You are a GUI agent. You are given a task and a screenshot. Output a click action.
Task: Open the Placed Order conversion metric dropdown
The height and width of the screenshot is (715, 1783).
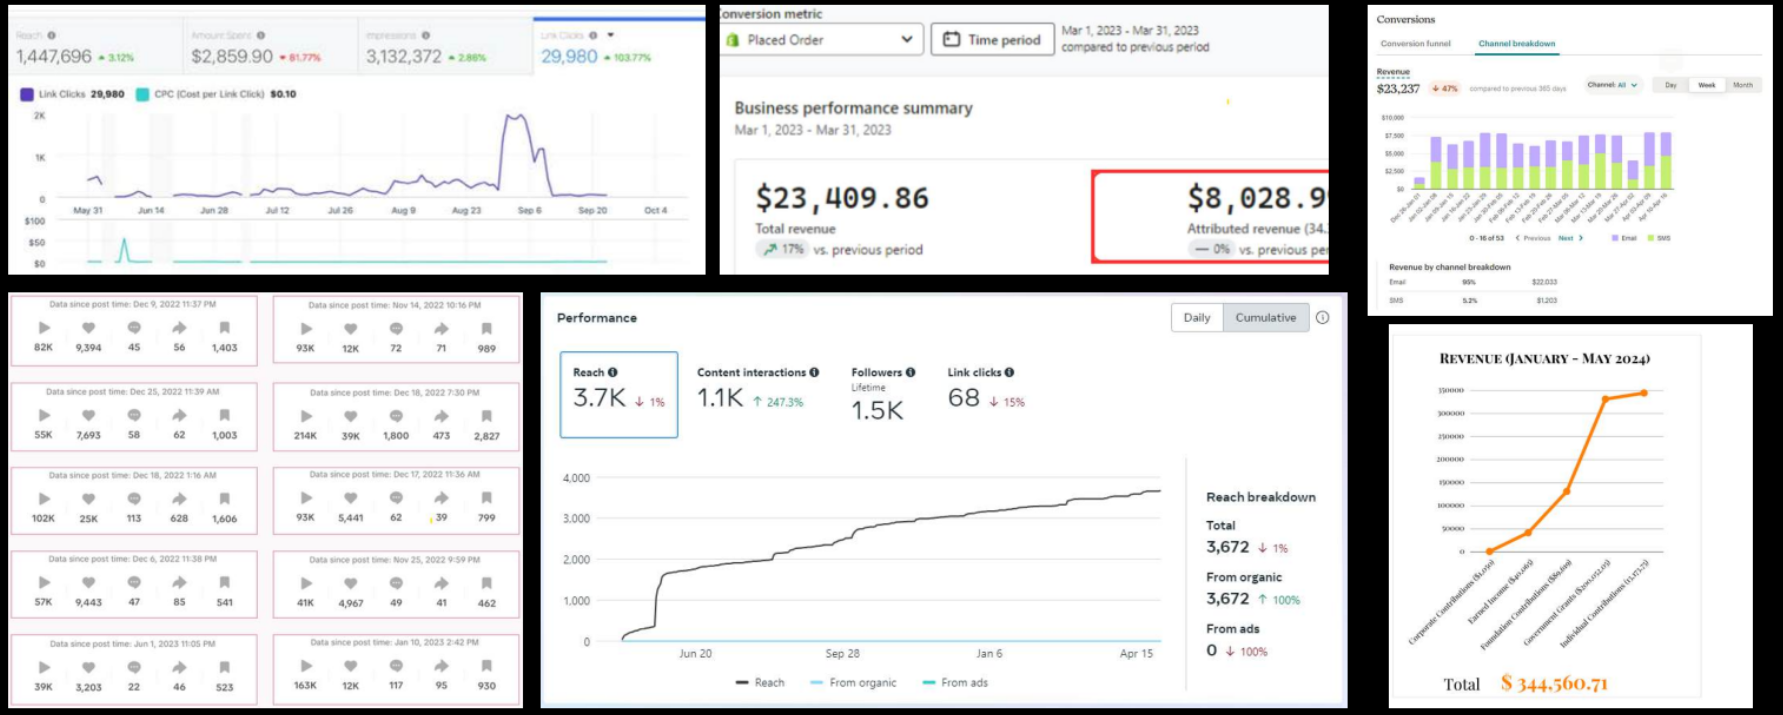(821, 40)
